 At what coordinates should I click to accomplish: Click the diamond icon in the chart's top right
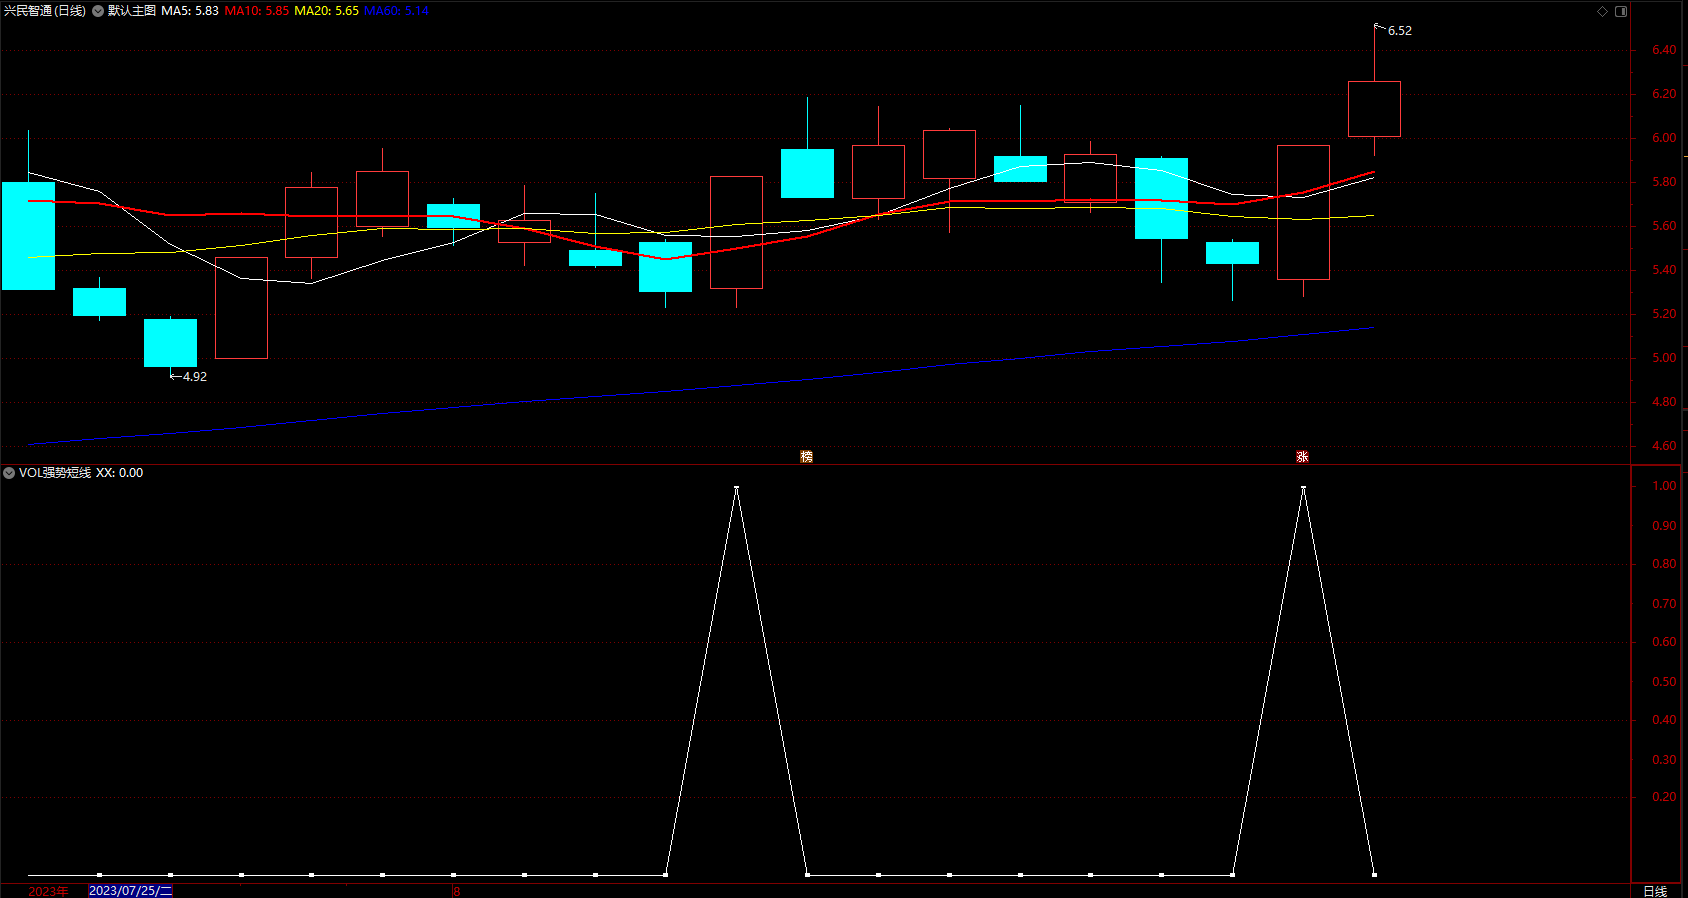point(1602,11)
